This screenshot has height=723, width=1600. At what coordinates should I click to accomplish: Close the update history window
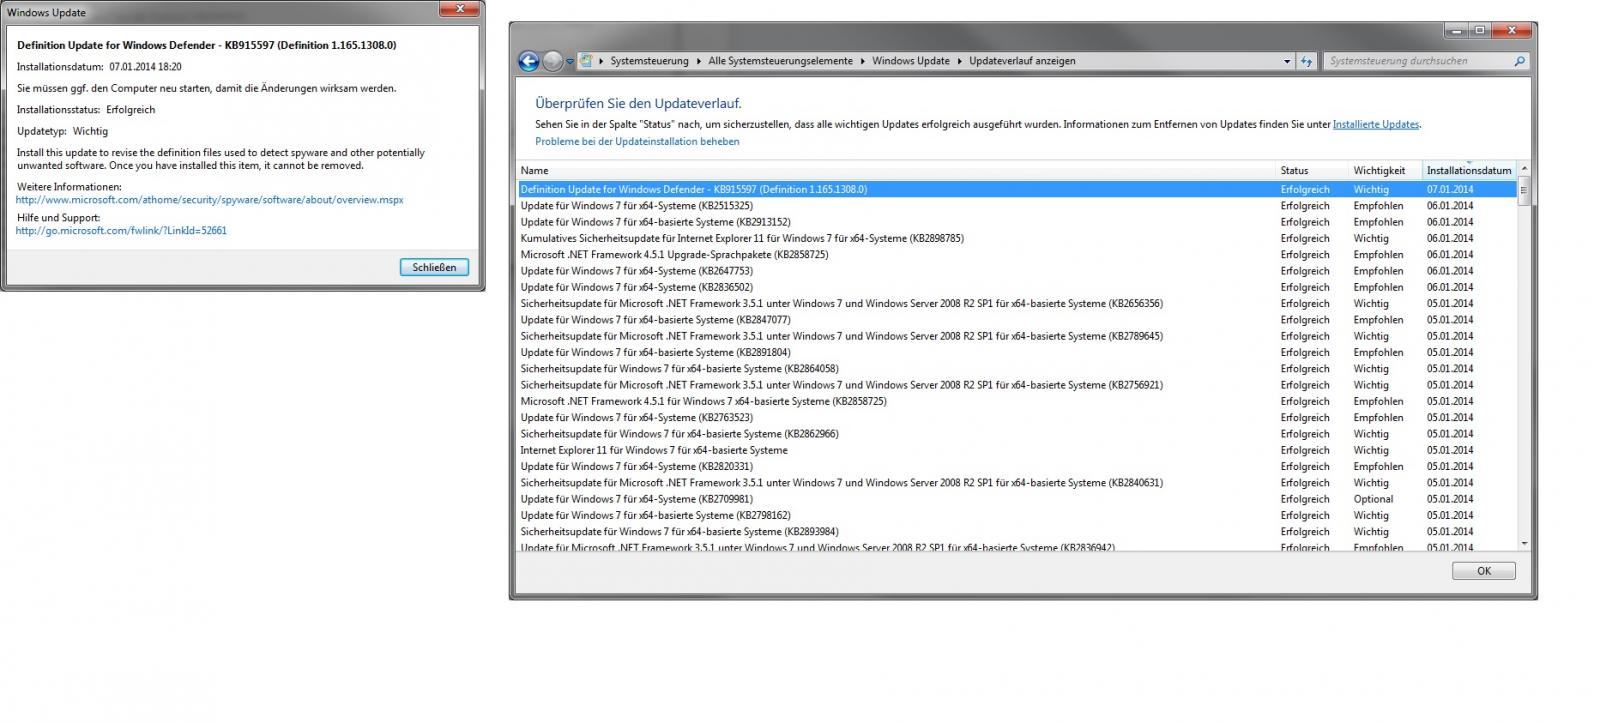(1512, 30)
